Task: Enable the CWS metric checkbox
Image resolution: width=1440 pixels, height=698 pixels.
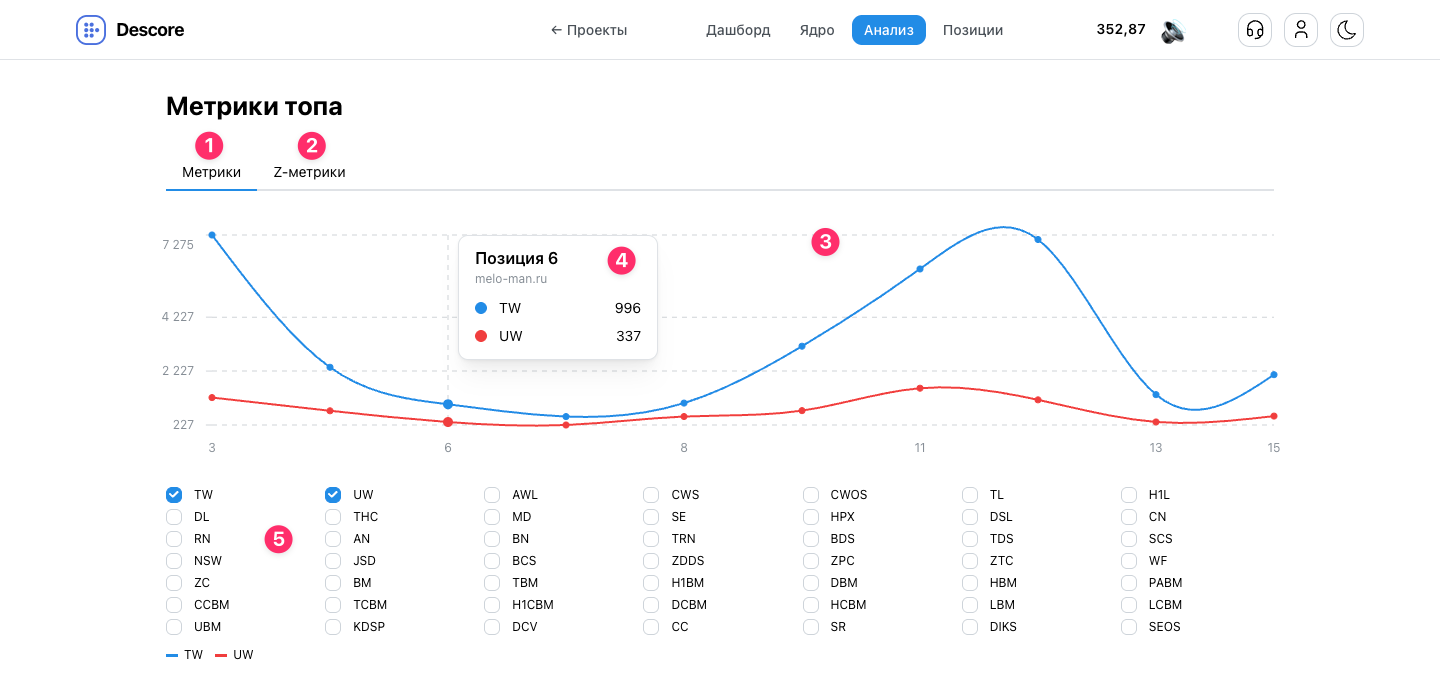Action: [x=651, y=495]
